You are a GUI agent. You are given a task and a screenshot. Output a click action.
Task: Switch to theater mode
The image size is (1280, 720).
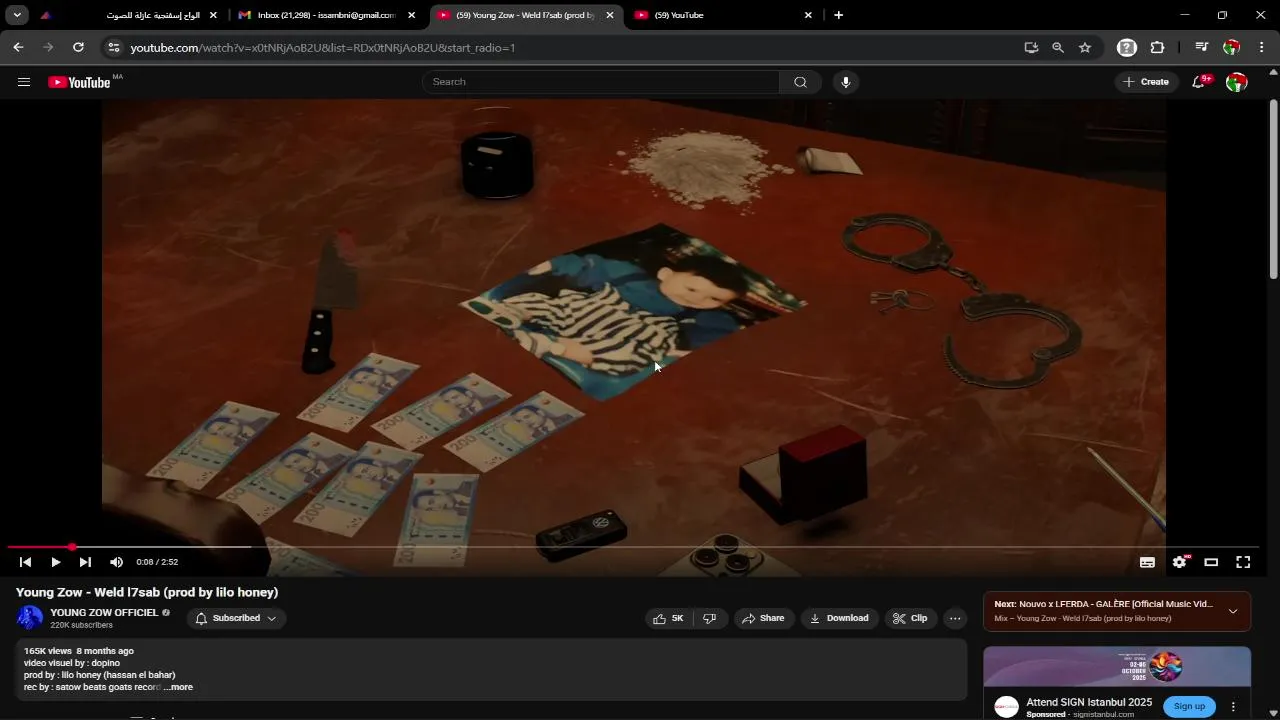1211,562
